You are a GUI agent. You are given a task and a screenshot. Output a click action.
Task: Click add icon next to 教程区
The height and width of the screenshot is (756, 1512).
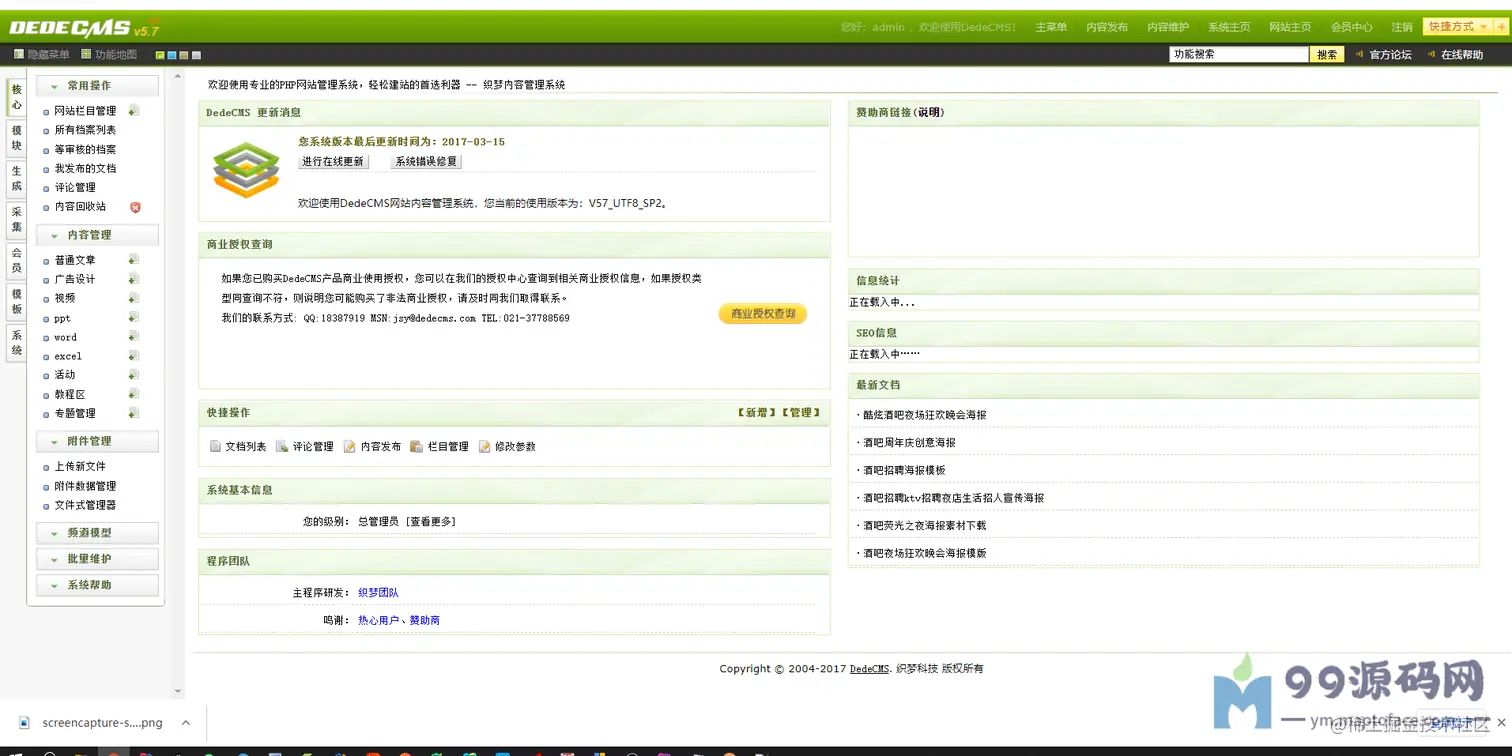coord(134,394)
